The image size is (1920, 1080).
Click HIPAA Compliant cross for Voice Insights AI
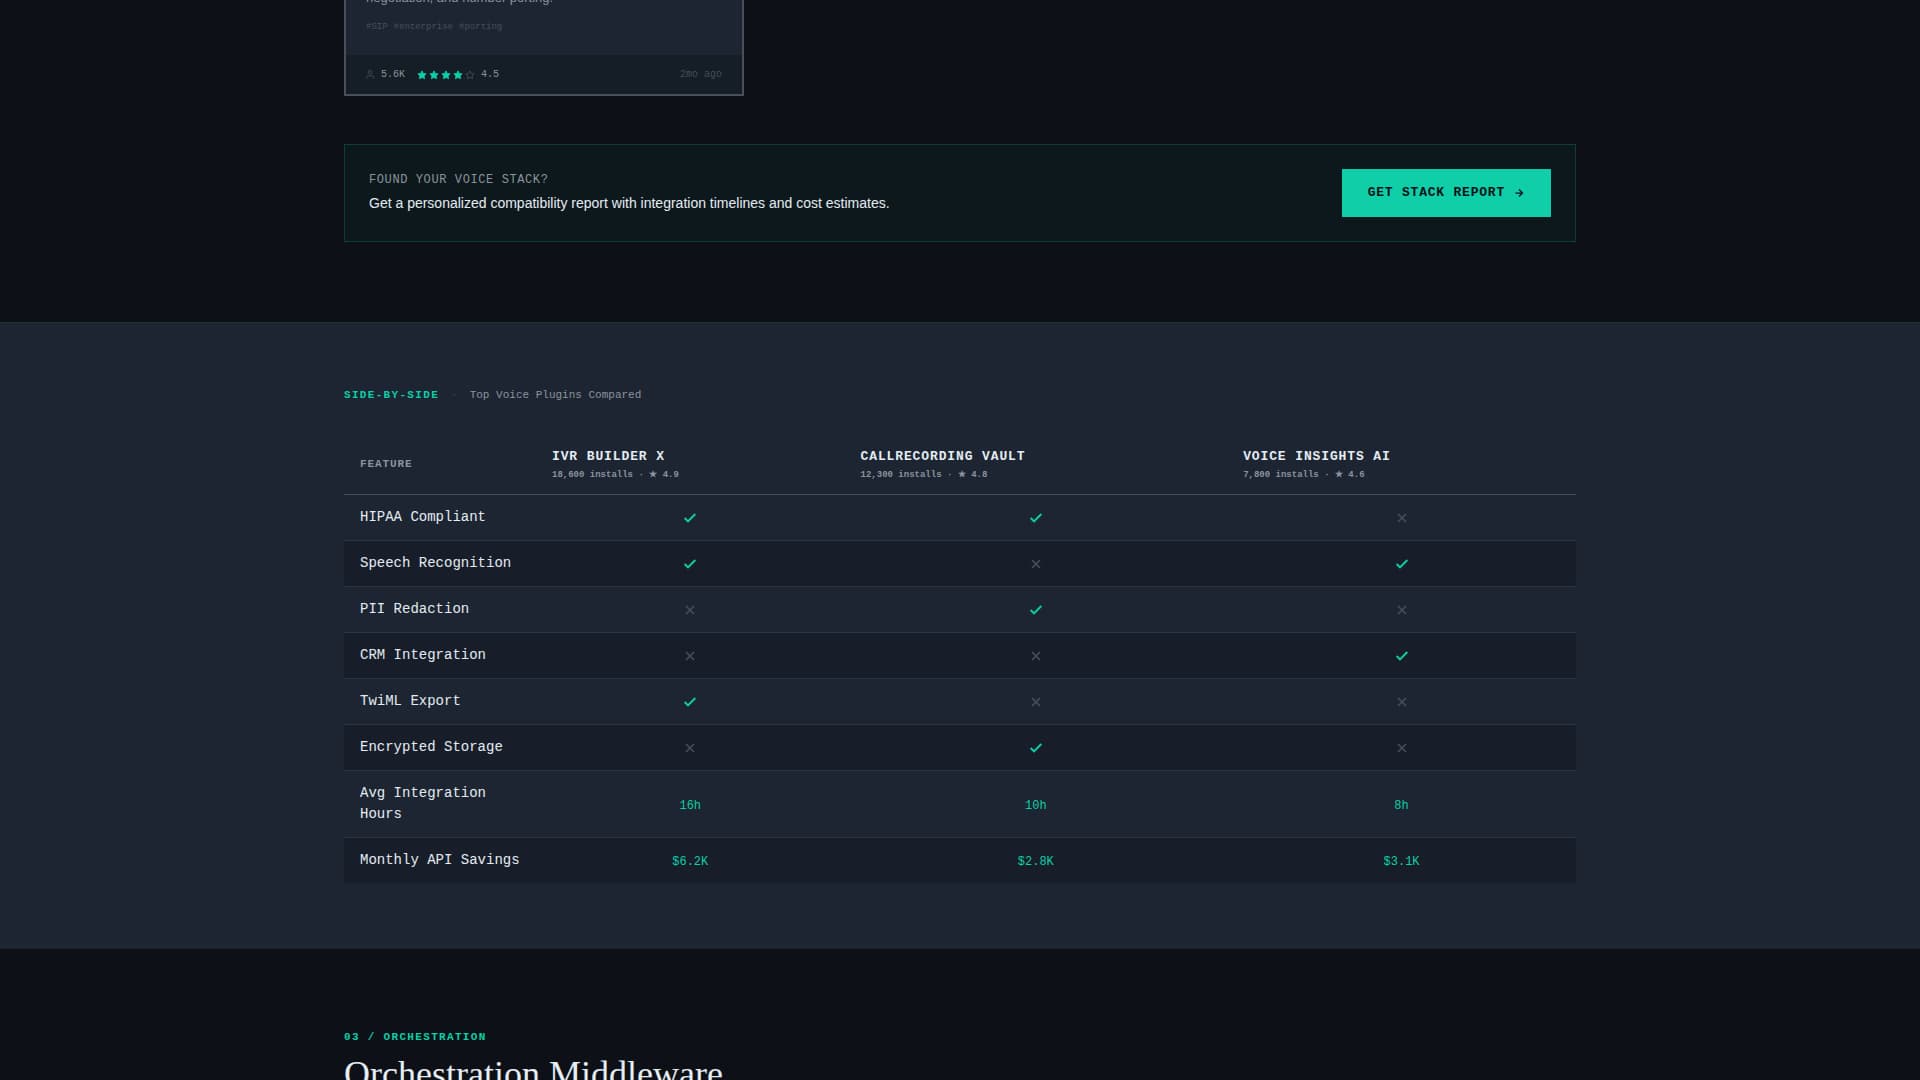click(x=1402, y=518)
